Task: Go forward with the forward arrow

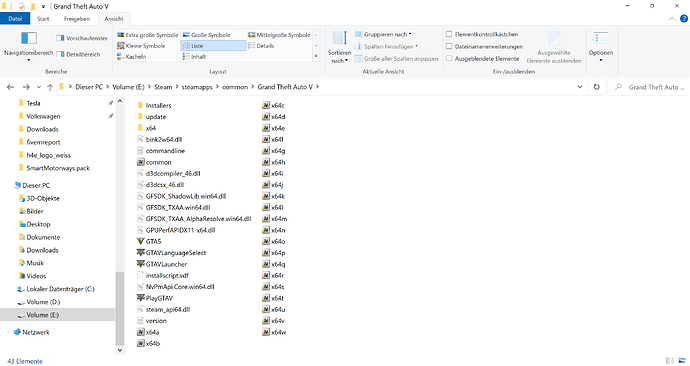Action: coord(26,87)
